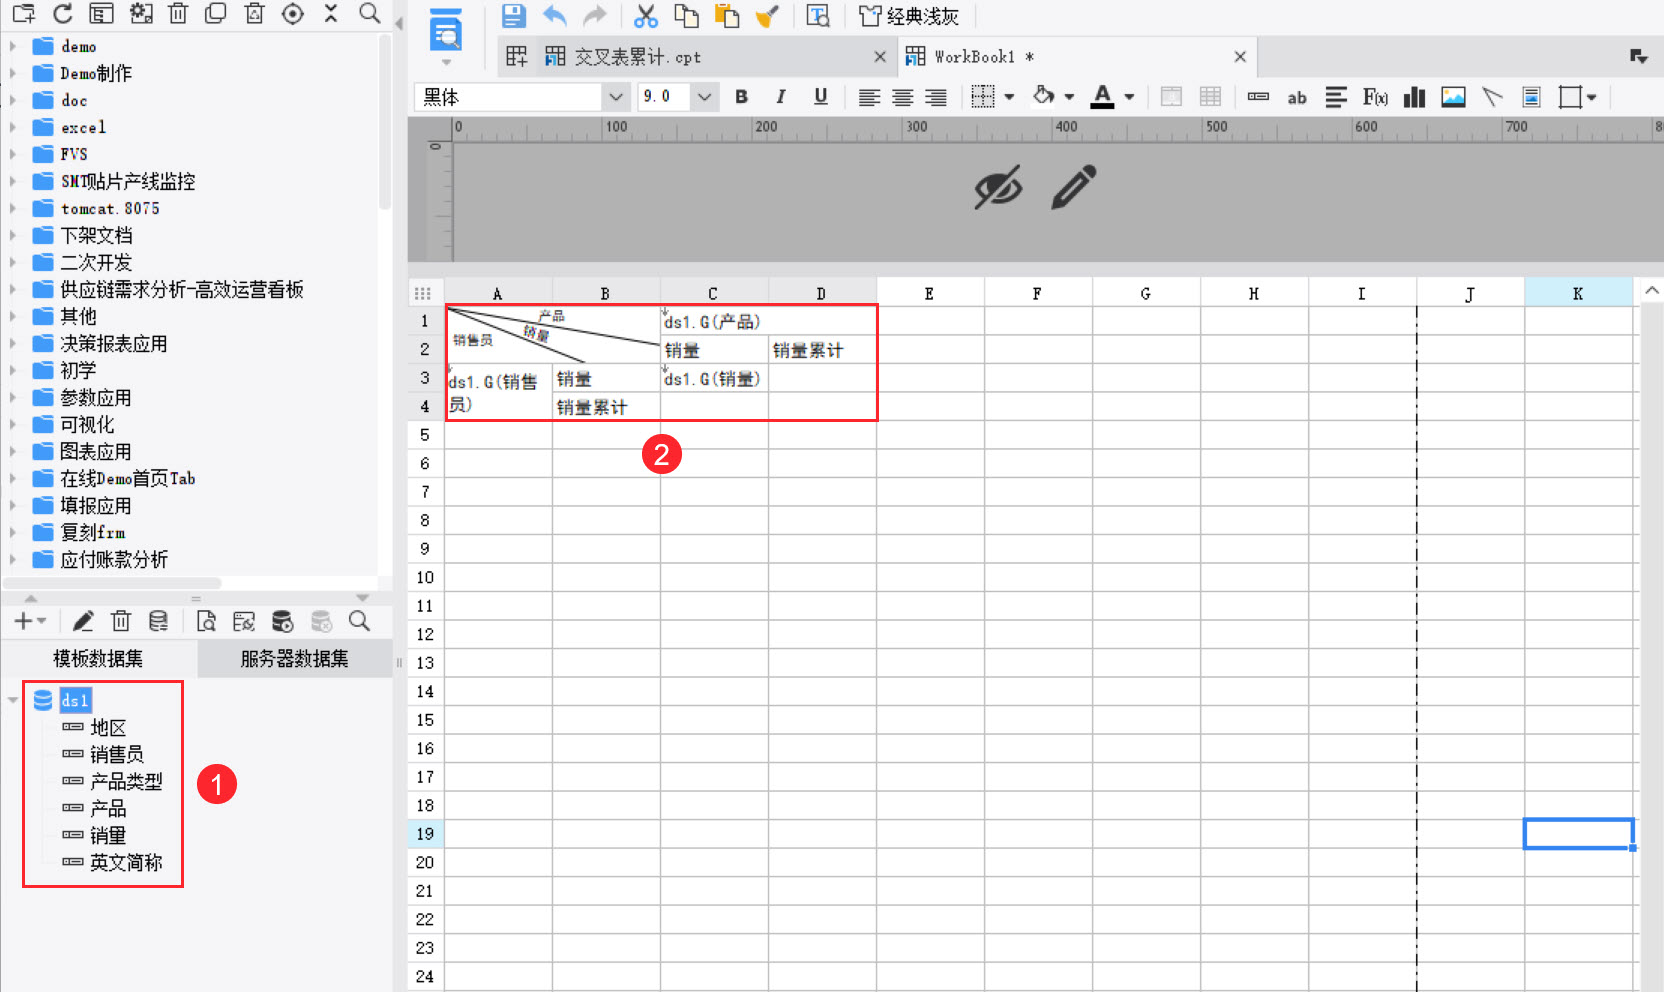Screen dimensions: 1664x992
Task: Paste from clipboard
Action: point(727,16)
